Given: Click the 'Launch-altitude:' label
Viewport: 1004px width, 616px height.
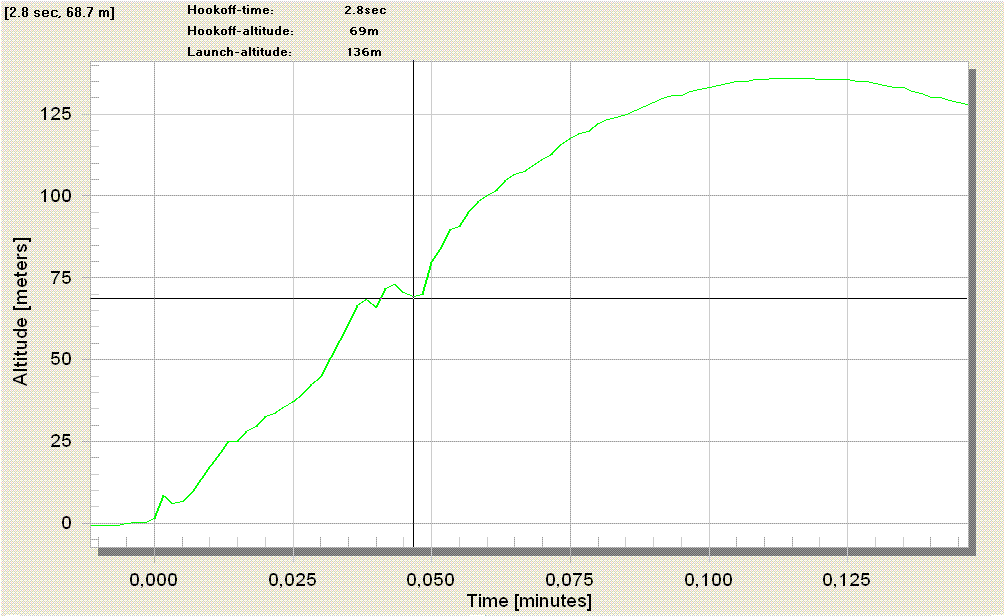Looking at the screenshot, I should tap(239, 52).
